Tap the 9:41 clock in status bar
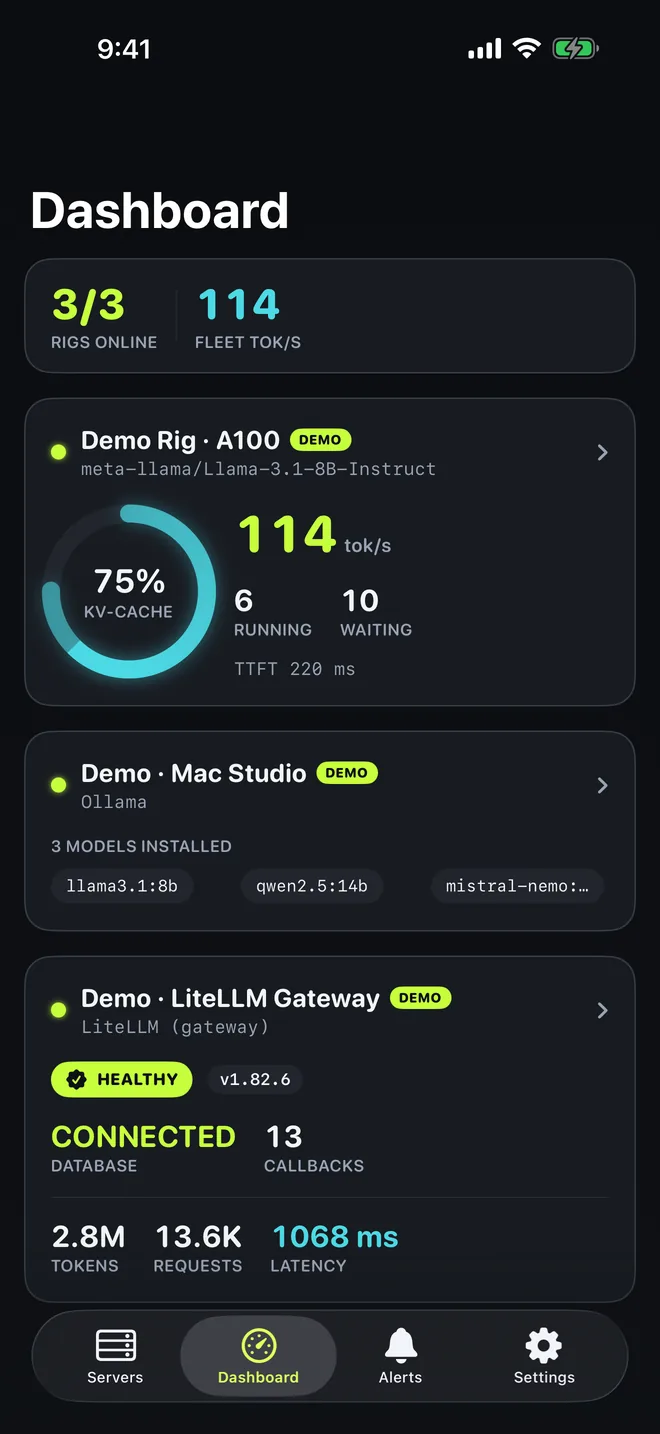The image size is (660, 1434). coord(124,49)
